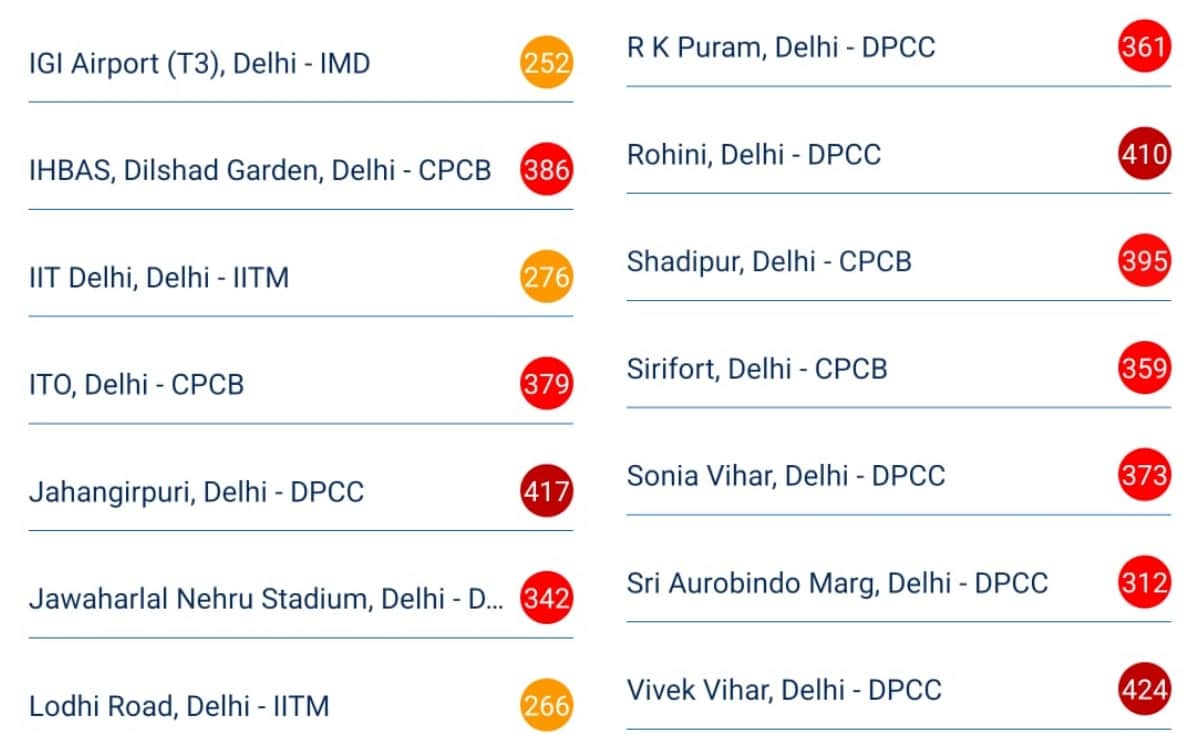Open Jawaharlal Nehru Stadium station row

pos(266,599)
